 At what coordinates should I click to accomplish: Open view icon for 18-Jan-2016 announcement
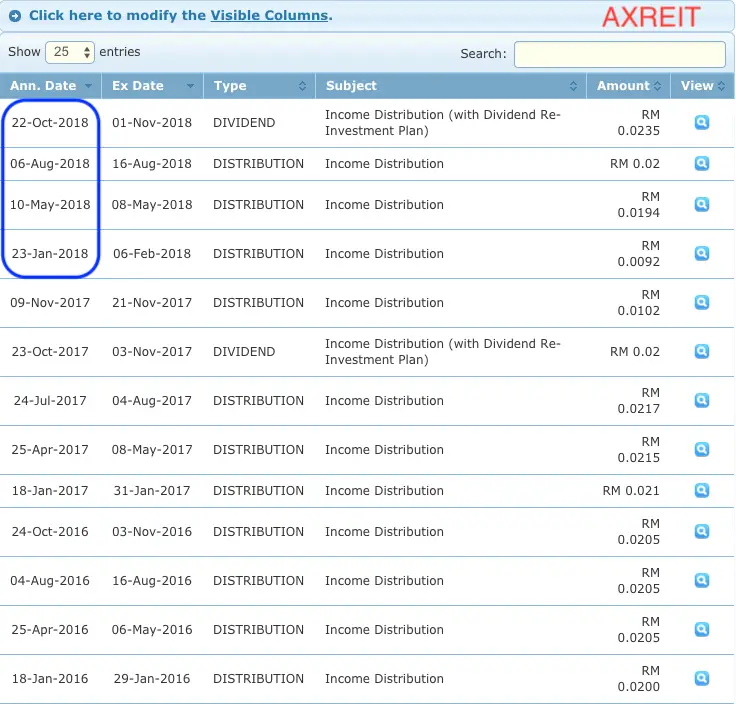702,679
